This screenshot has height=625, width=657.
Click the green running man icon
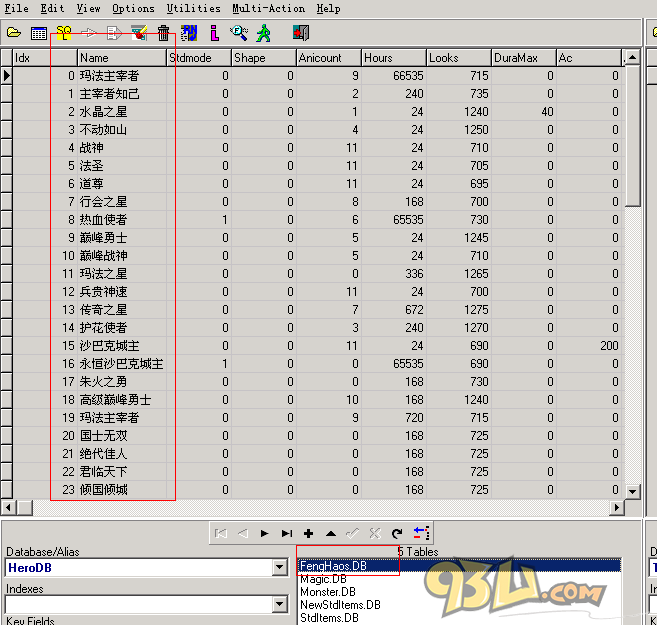pos(264,33)
